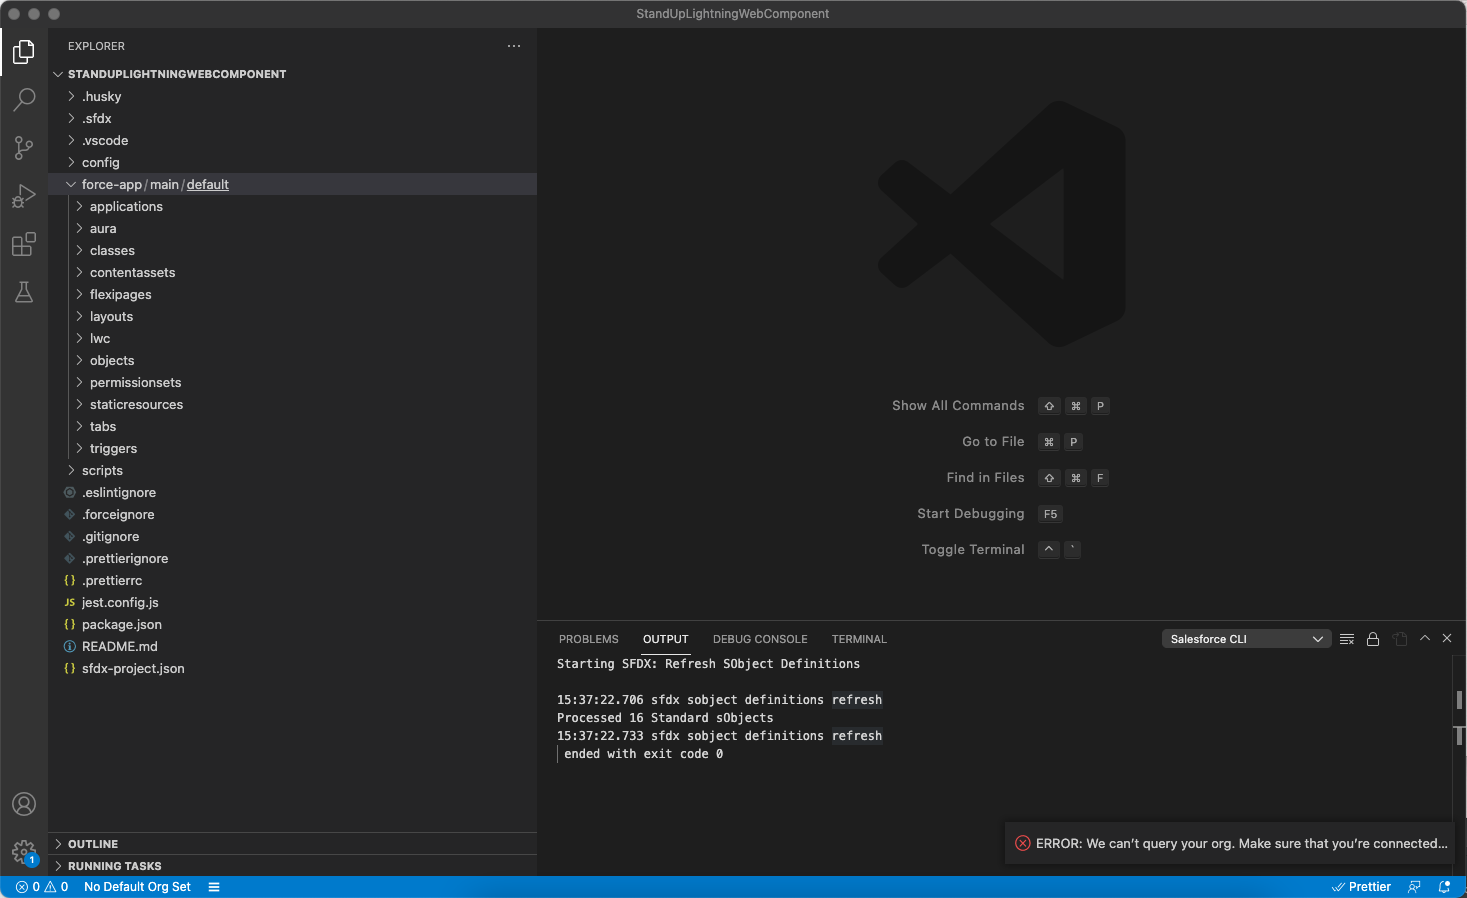Select the Testing beaker icon
Screen dimensions: 1467x898
click(23, 292)
